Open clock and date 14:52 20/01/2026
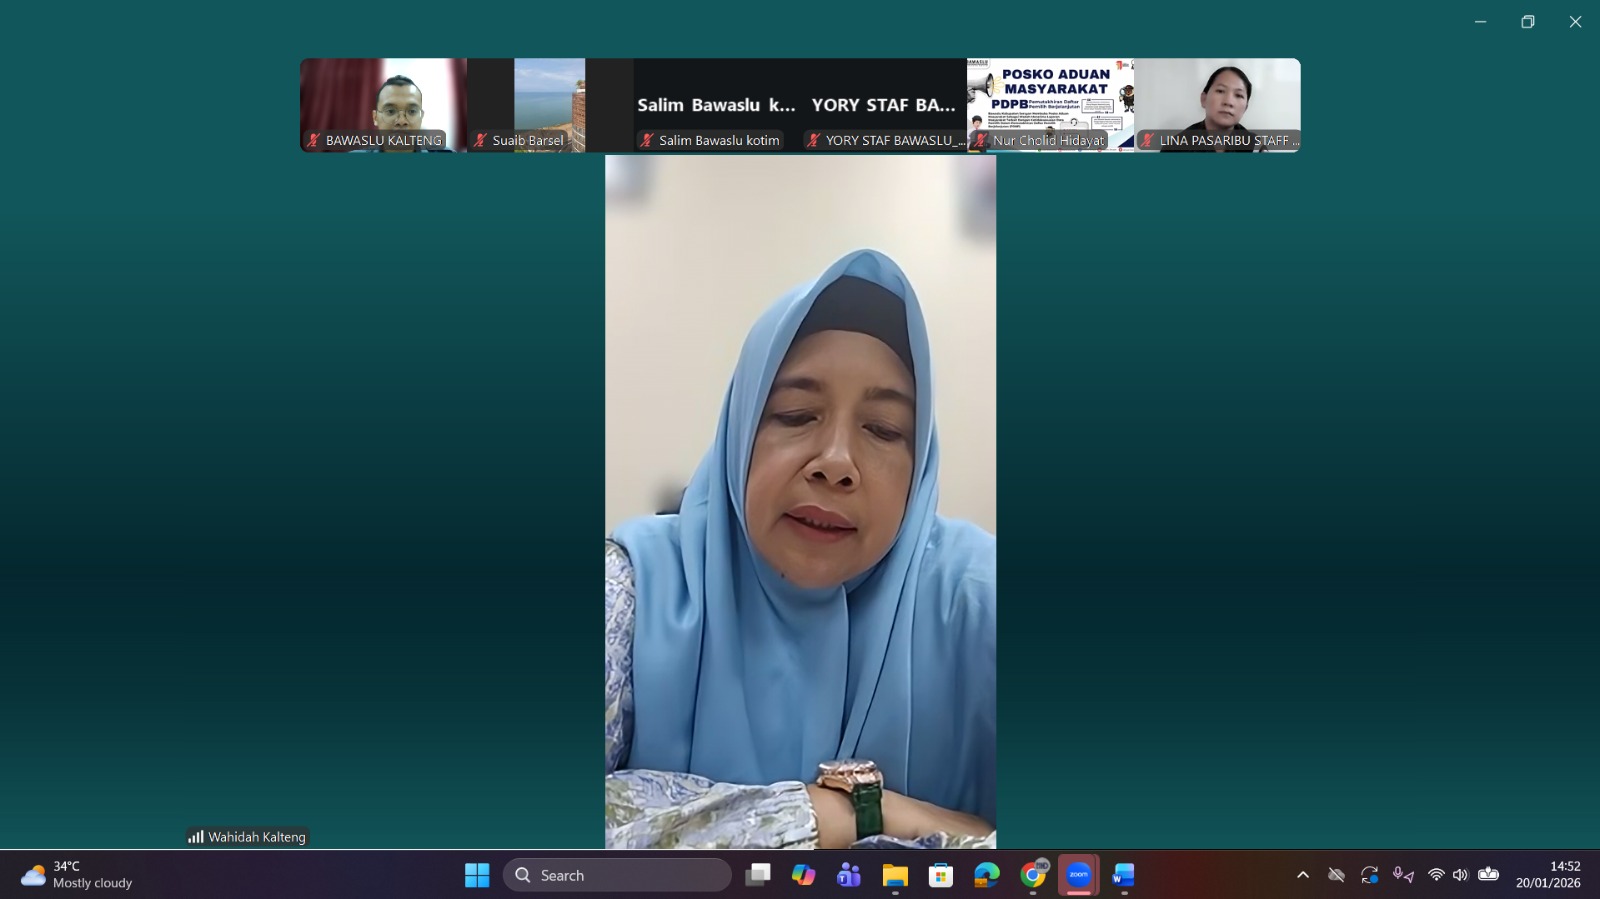1600x899 pixels. [1548, 875]
